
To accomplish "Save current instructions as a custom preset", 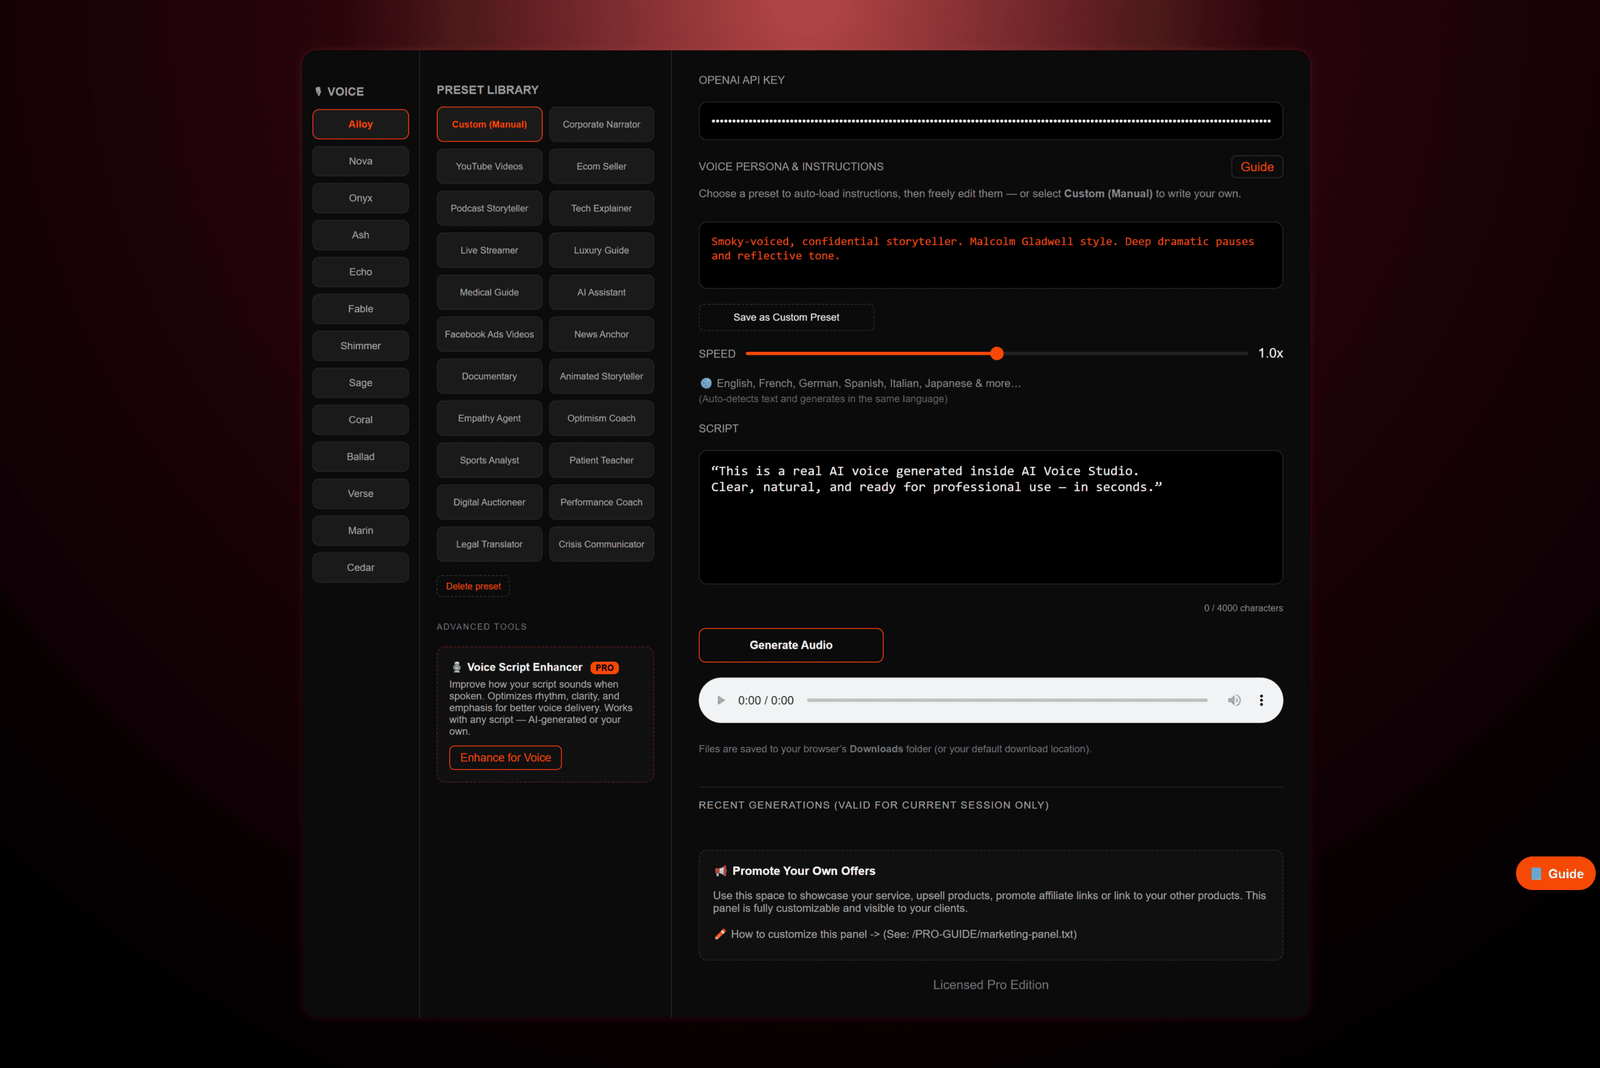I will (x=786, y=317).
